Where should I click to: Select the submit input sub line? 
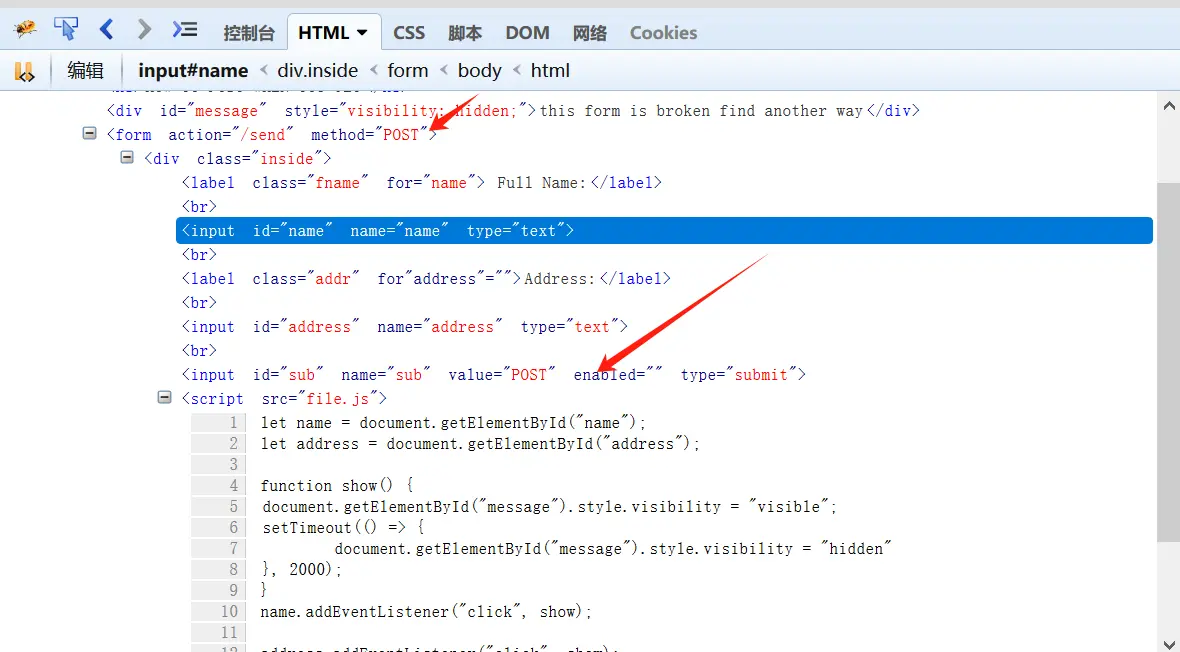pyautogui.click(x=493, y=375)
